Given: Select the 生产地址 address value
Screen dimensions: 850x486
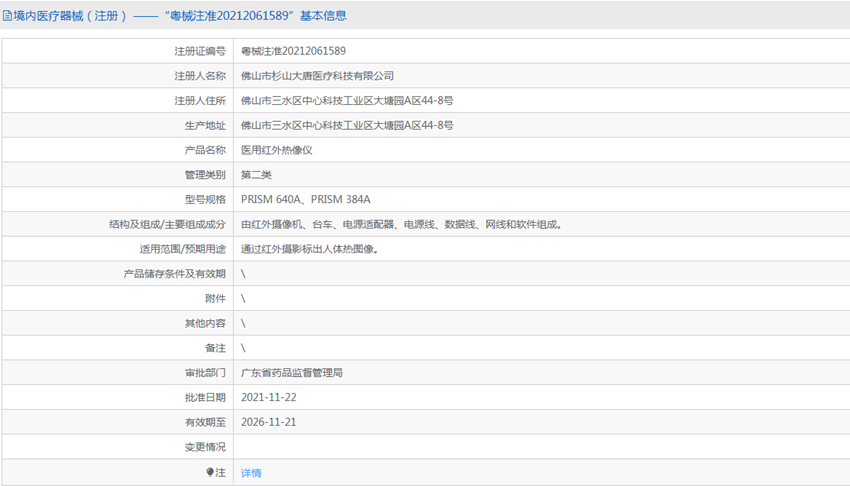Looking at the screenshot, I should [347, 125].
